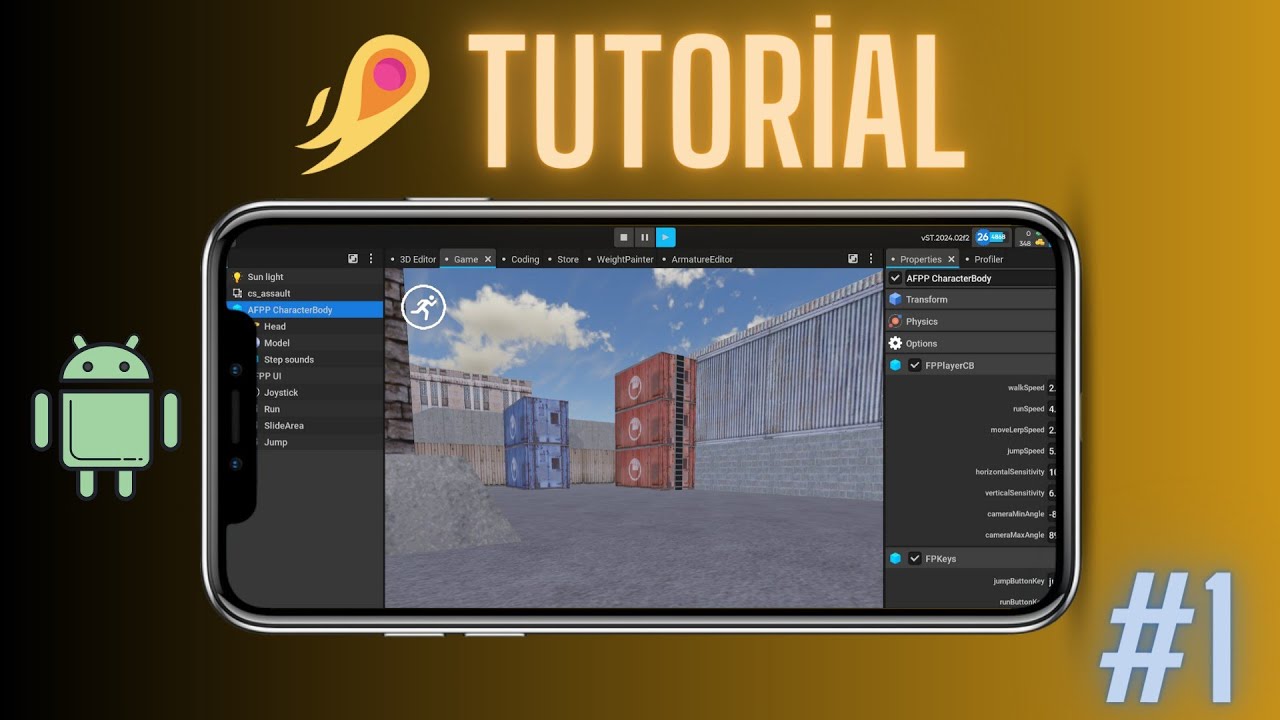1280x720 pixels.
Task: Expand the Options section
Action: [970, 343]
